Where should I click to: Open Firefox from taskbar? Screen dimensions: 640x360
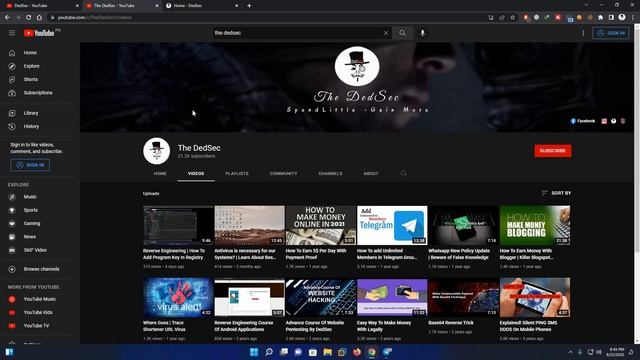tap(357, 352)
